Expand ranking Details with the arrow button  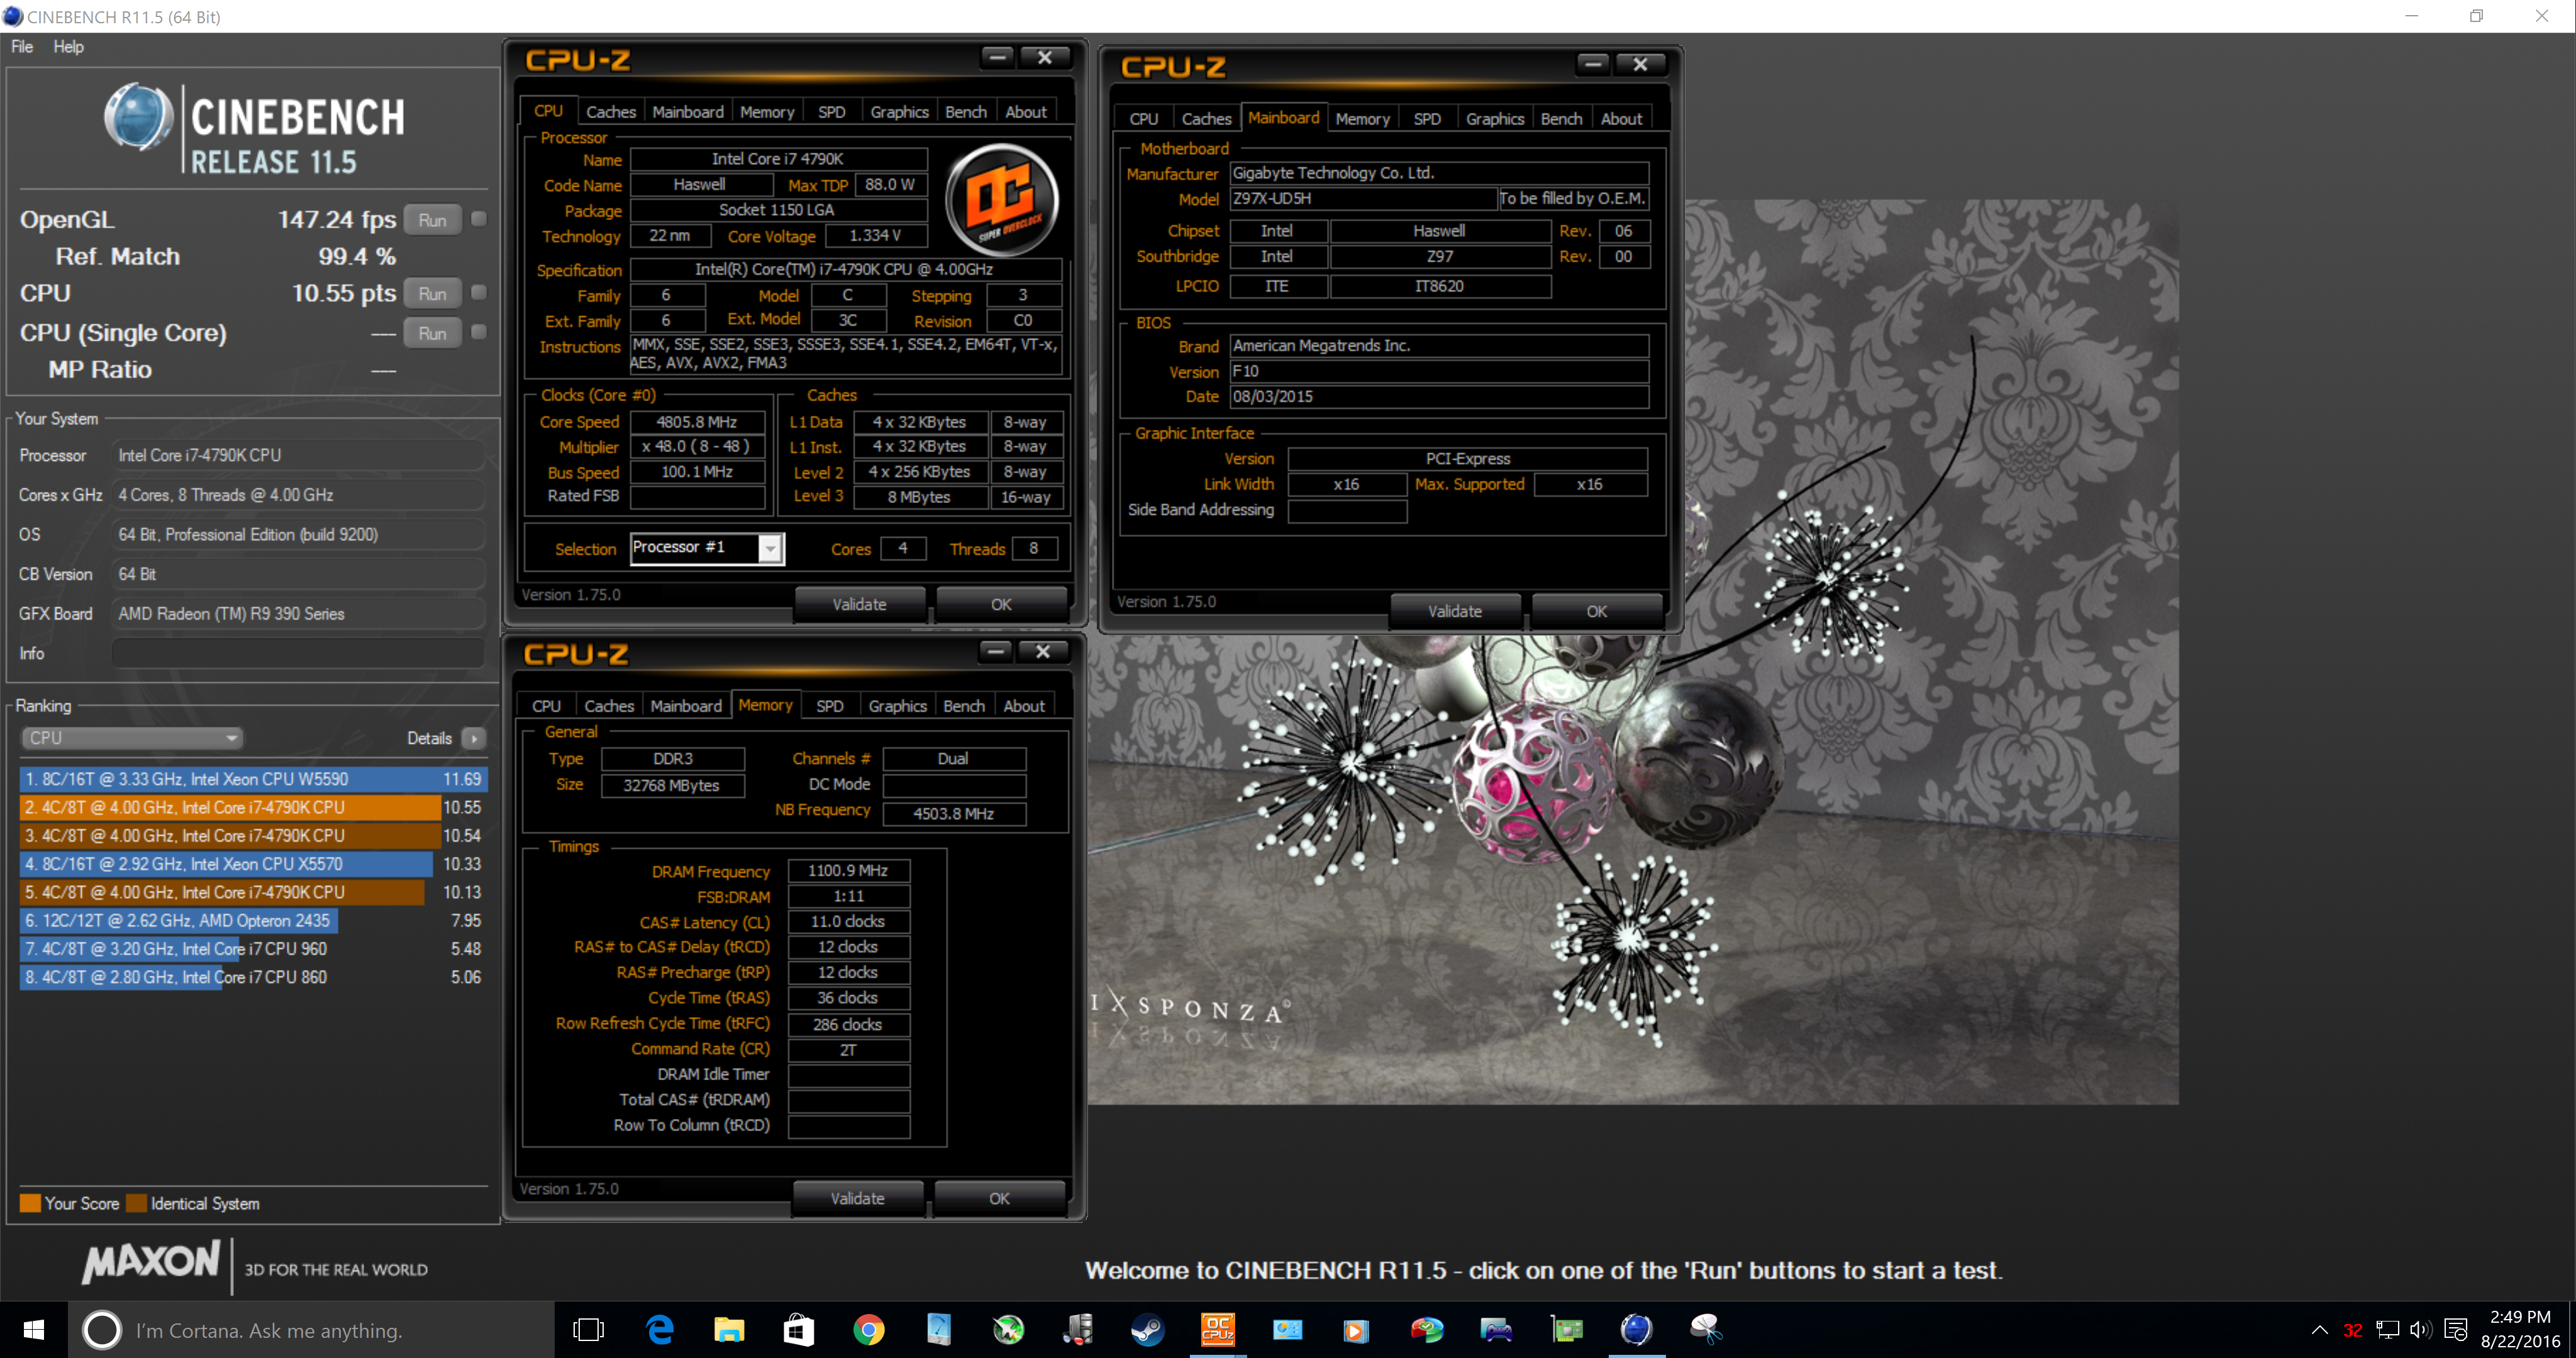click(x=474, y=738)
